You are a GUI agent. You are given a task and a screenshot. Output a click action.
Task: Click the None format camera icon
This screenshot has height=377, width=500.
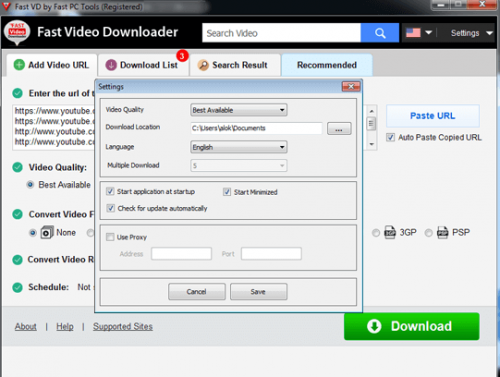coord(47,232)
